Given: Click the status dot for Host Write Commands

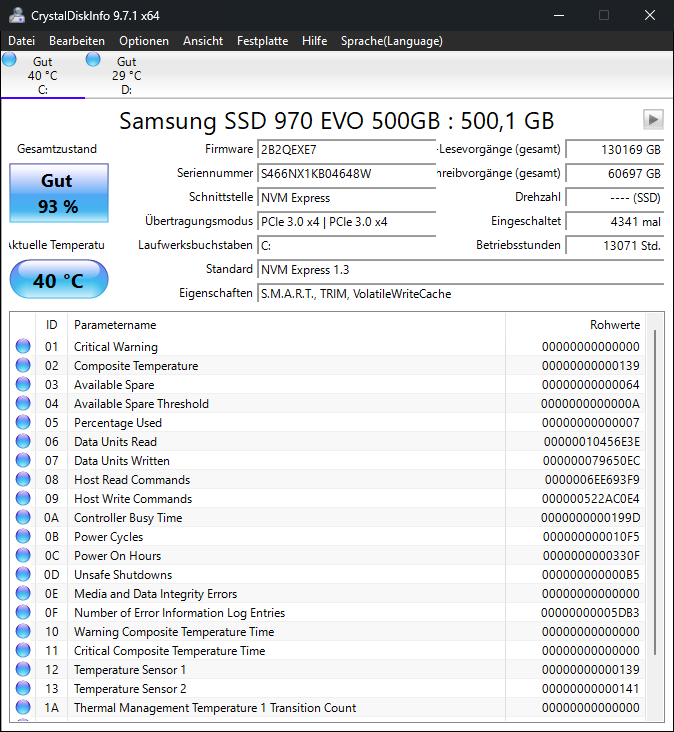Looking at the screenshot, I should (x=23, y=498).
